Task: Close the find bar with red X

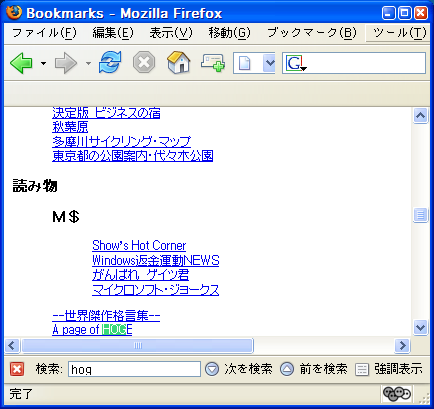Action: 17,369
